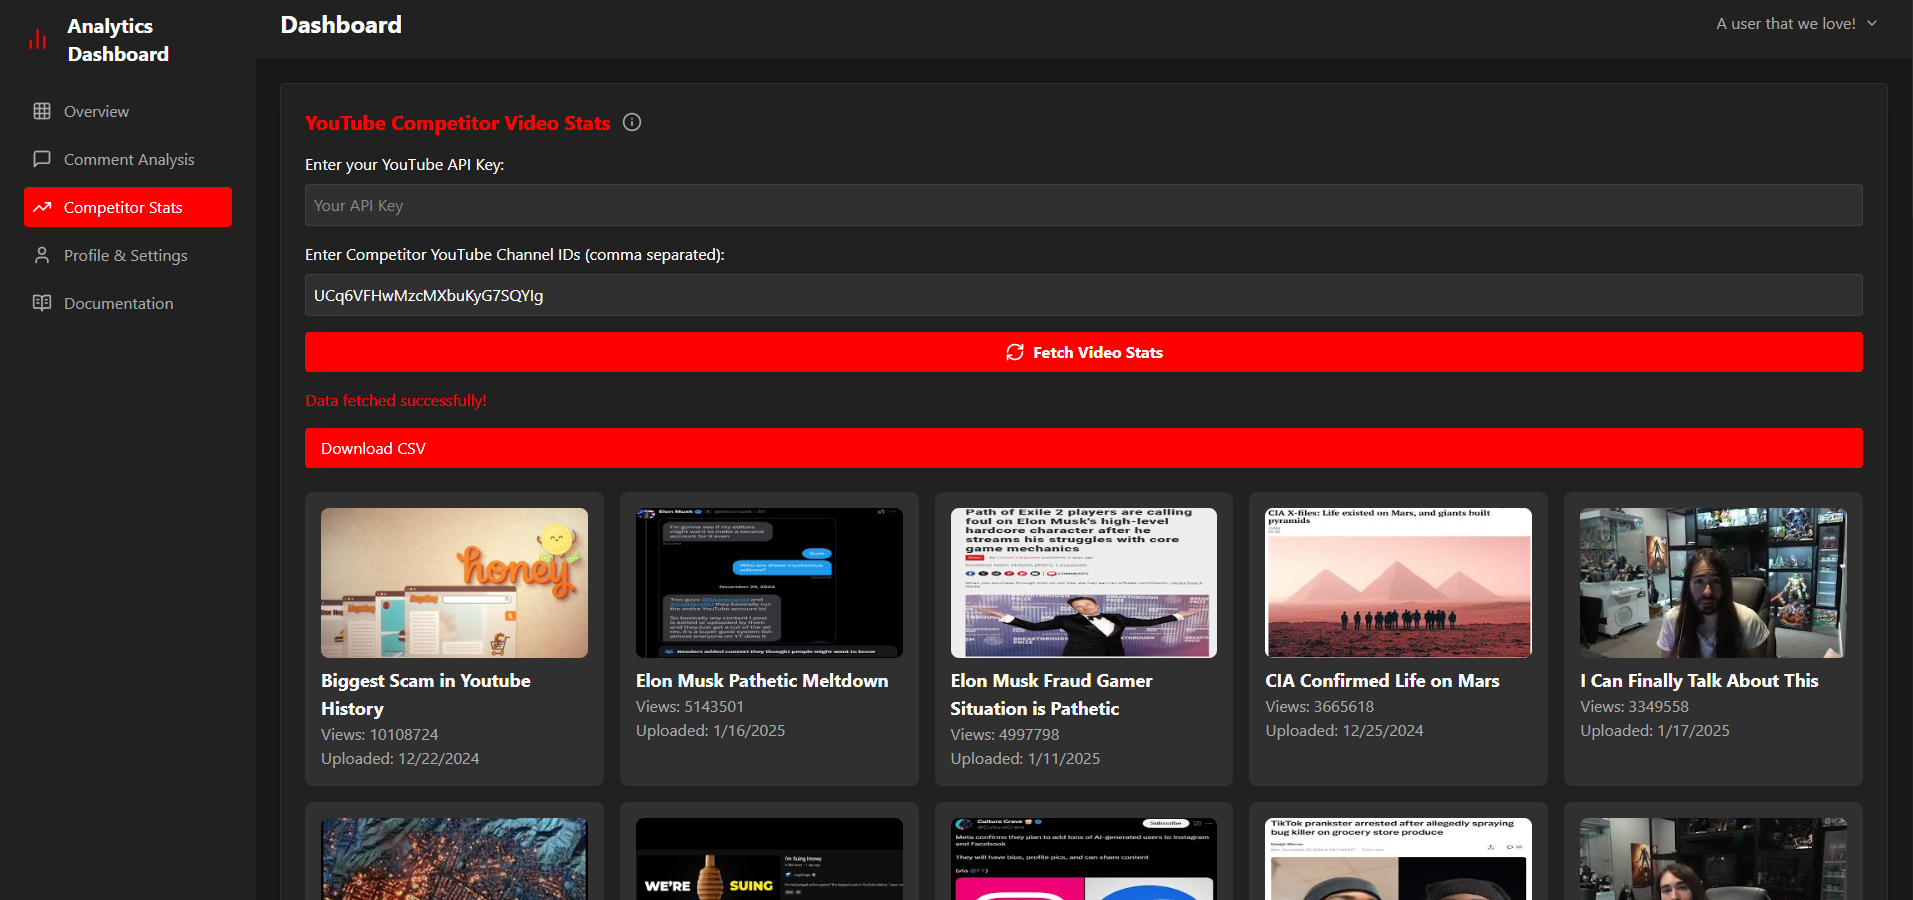Click the Dashboard page title
This screenshot has height=900, width=1913.
point(341,24)
